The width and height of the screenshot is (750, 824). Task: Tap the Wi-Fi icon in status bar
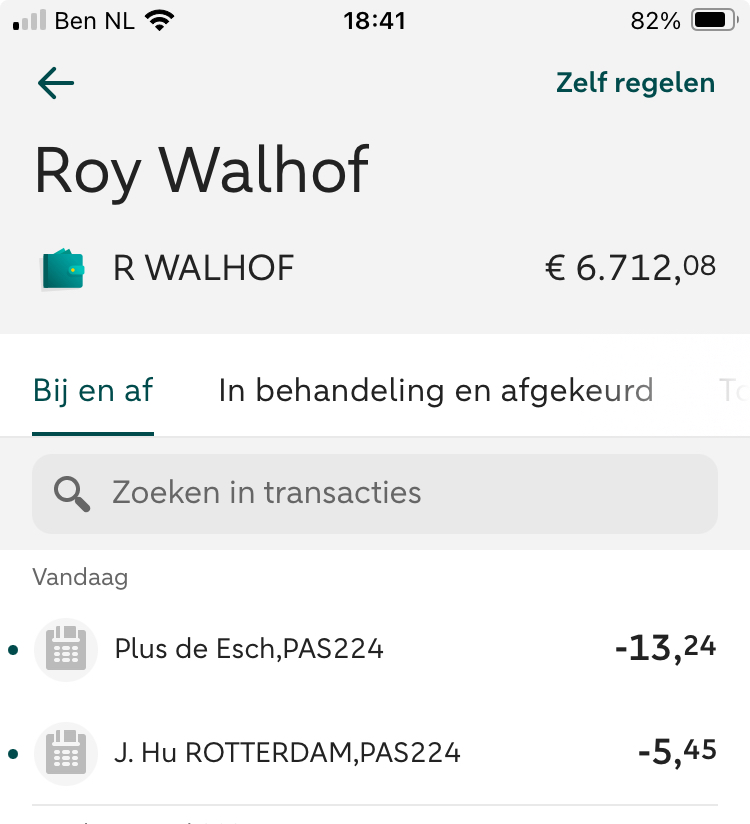click(x=158, y=21)
